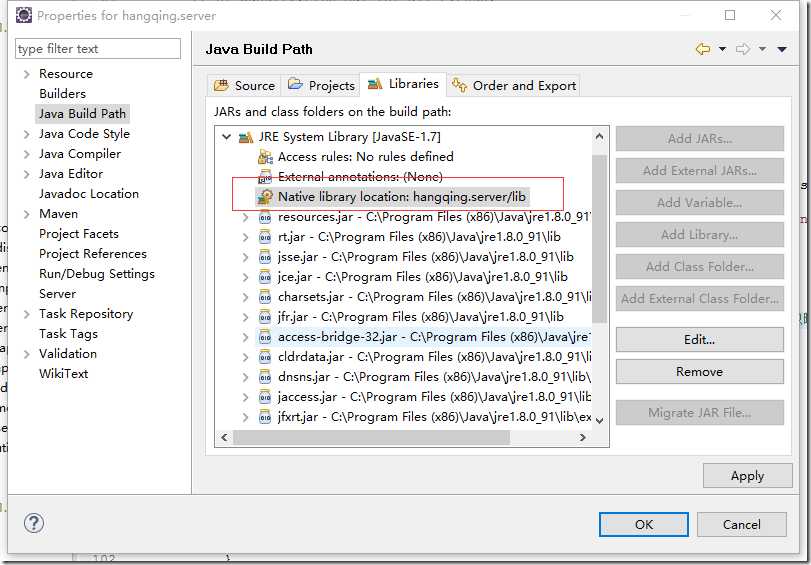The height and width of the screenshot is (565, 811).
Task: Click the vertical scrollbar up arrow
Action: click(x=599, y=137)
